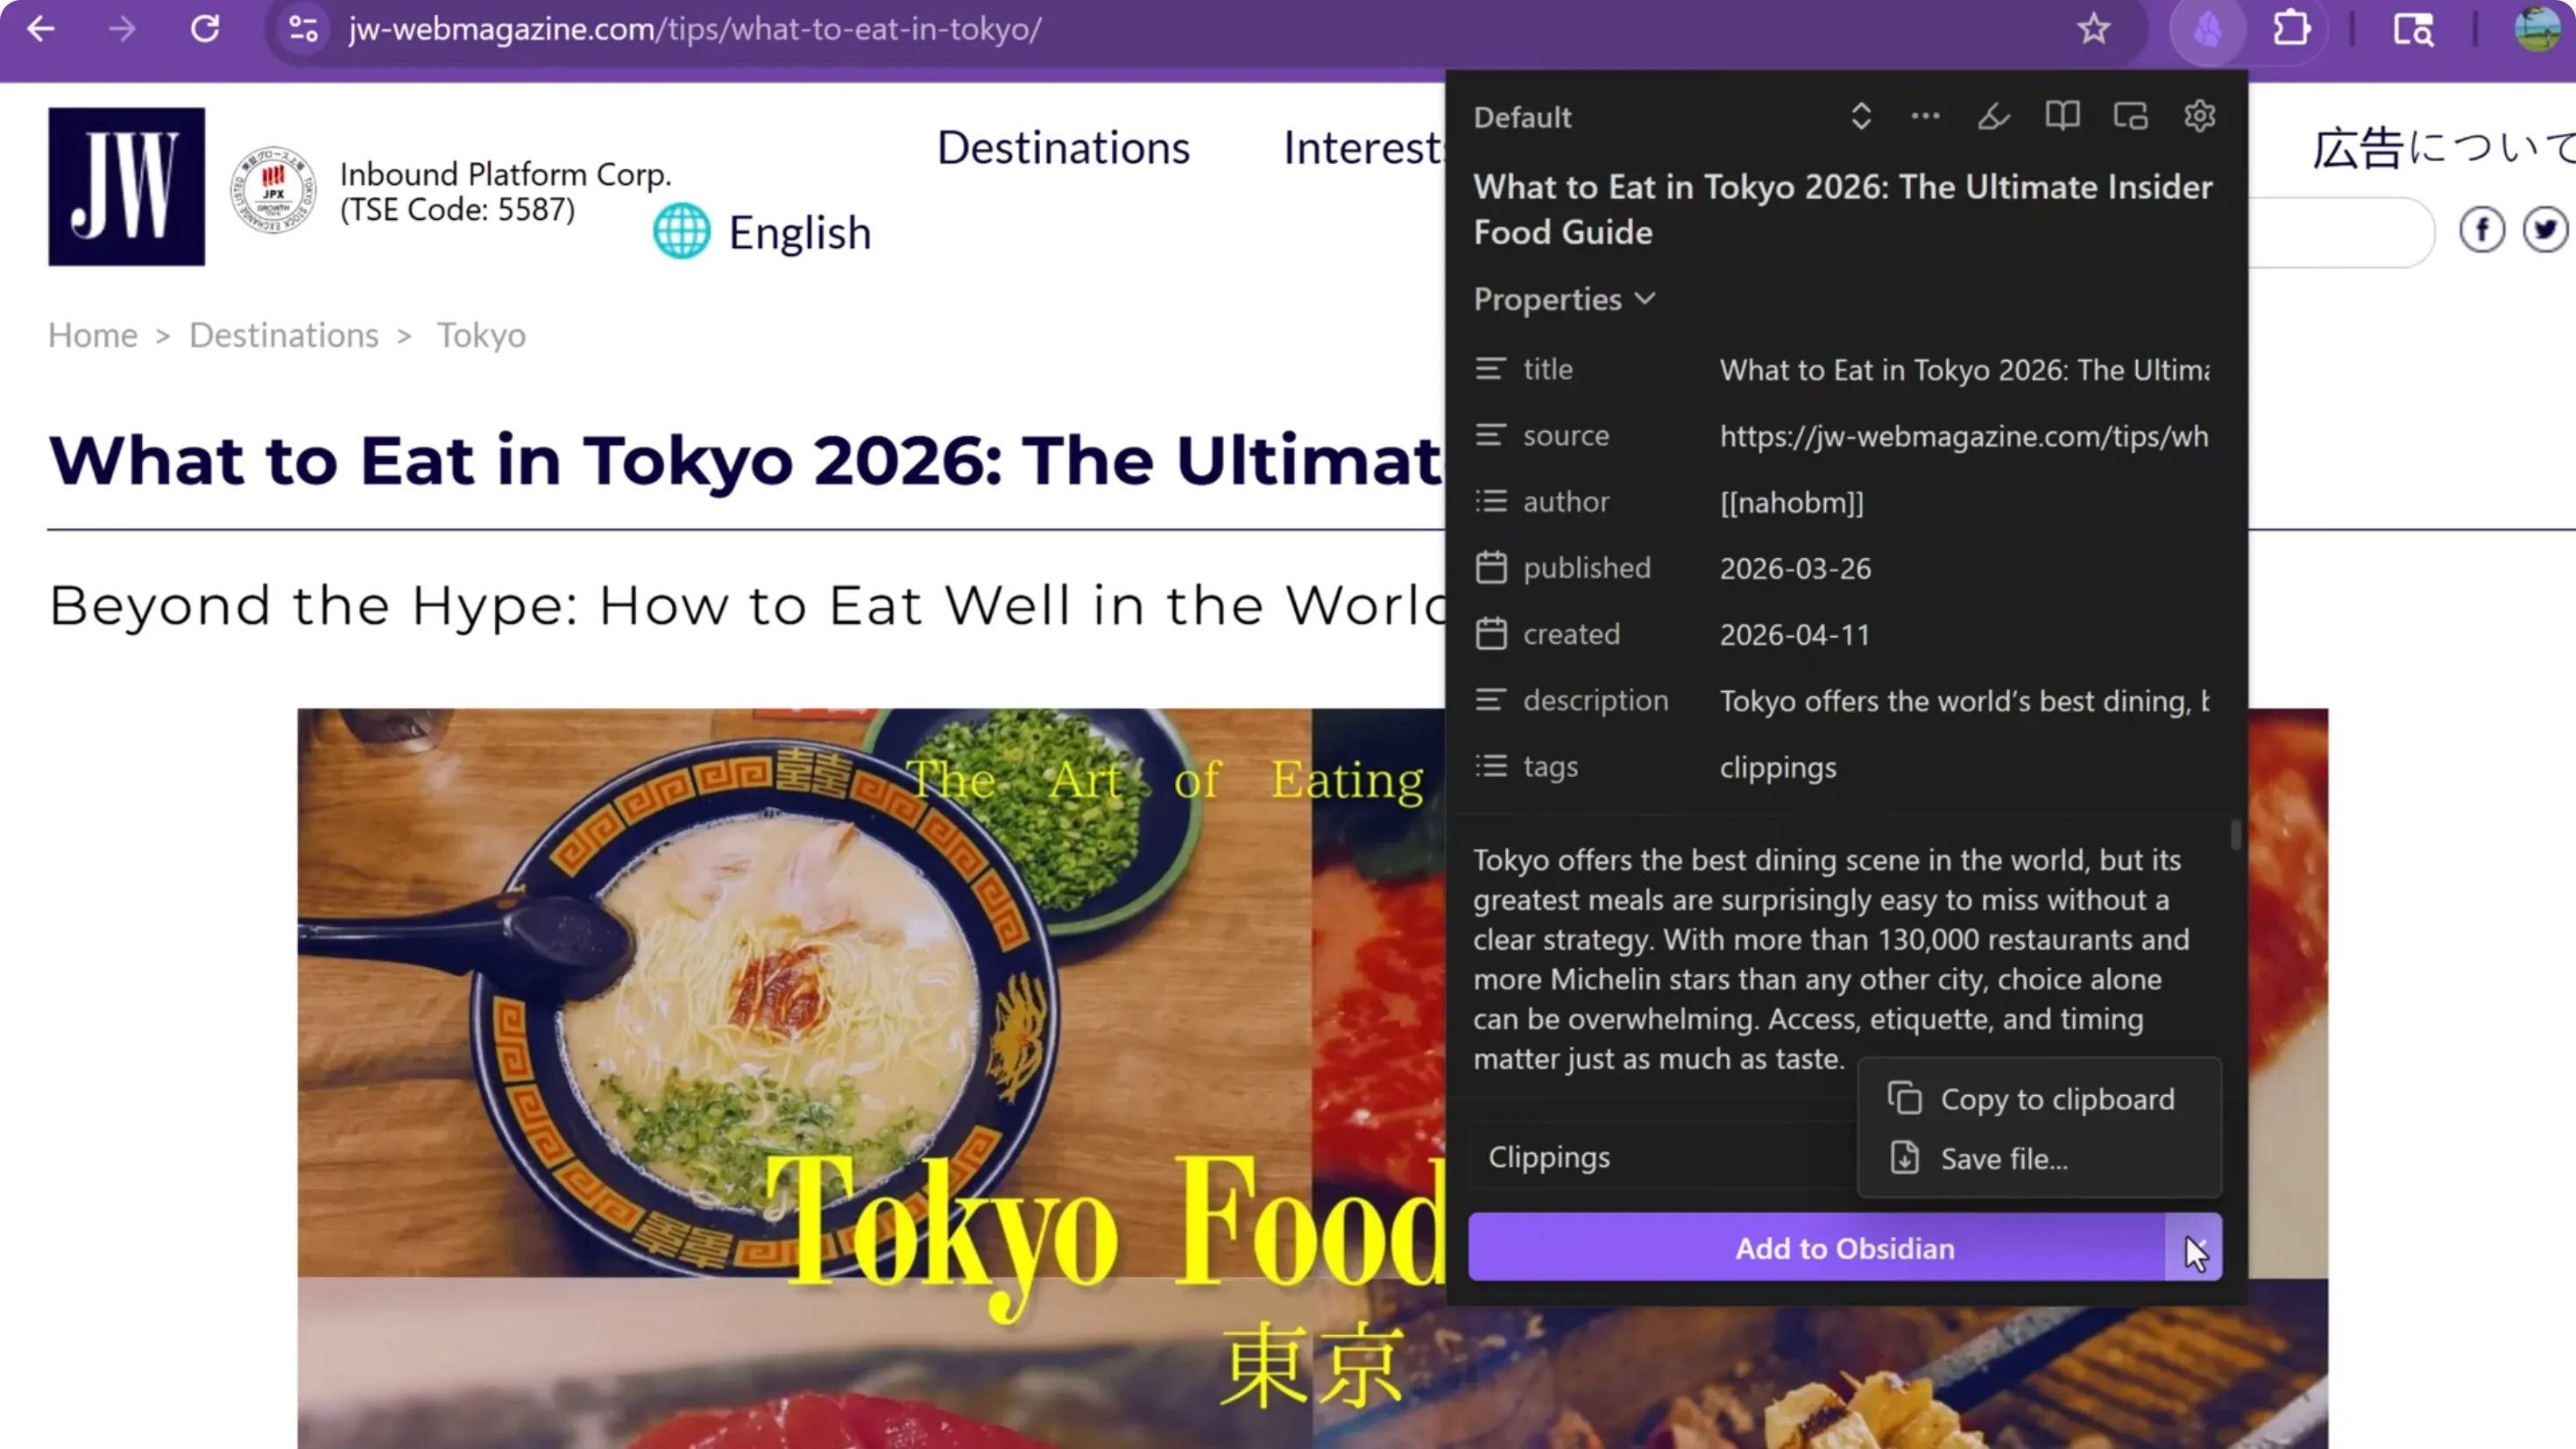Open clipper in embedded side window icon
The image size is (2576, 1449).
[x=2130, y=117]
